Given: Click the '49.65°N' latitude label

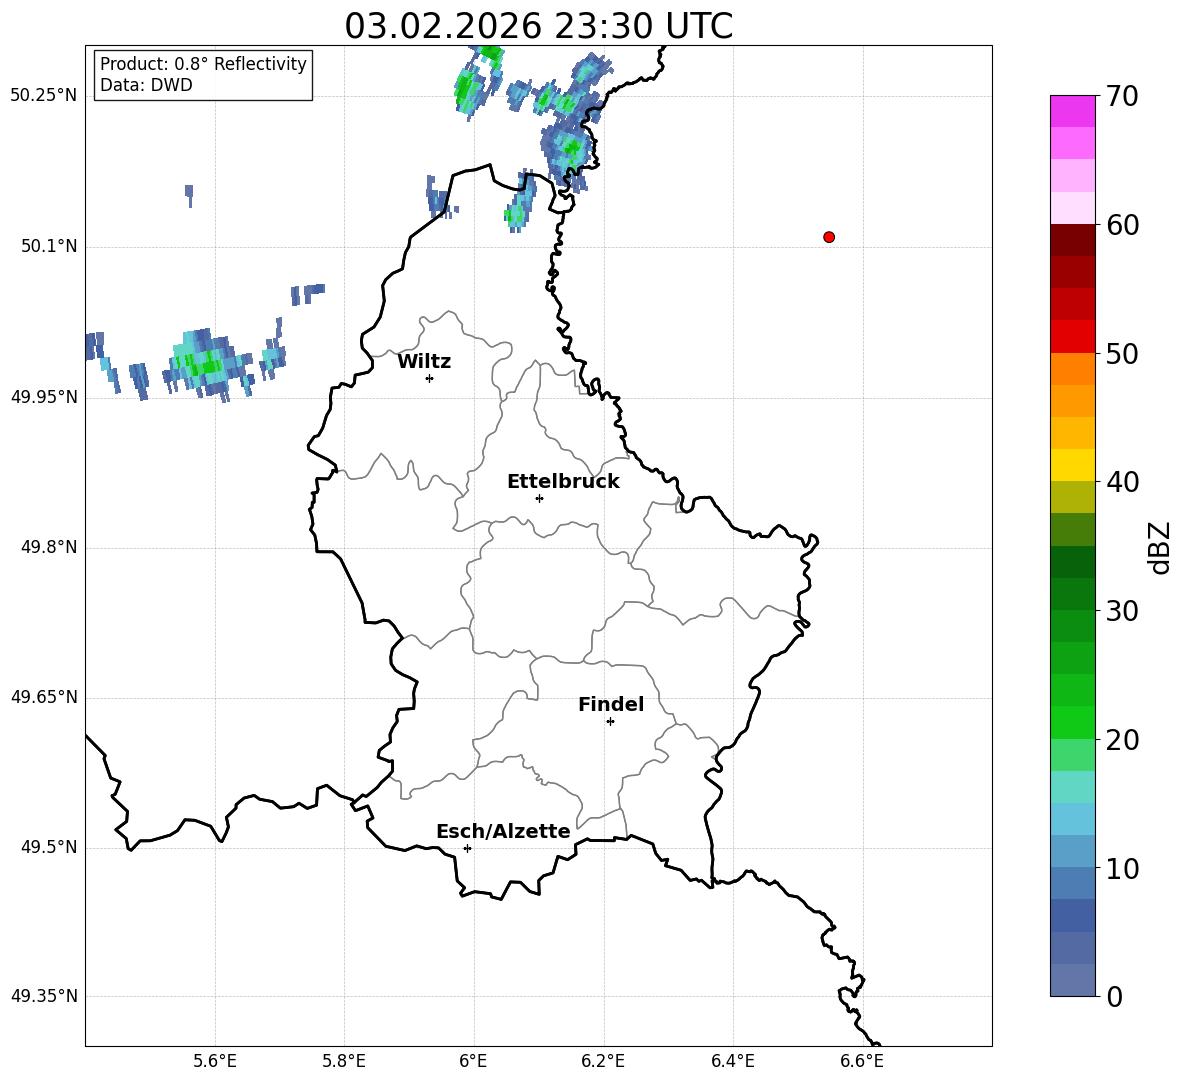Looking at the screenshot, I should pos(44,697).
